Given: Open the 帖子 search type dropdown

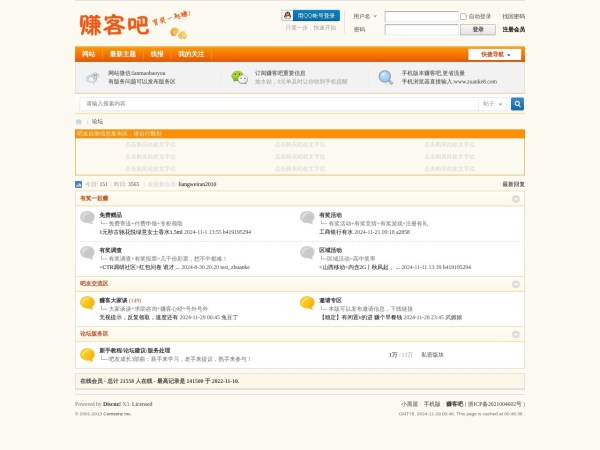Looking at the screenshot, I should pos(491,104).
